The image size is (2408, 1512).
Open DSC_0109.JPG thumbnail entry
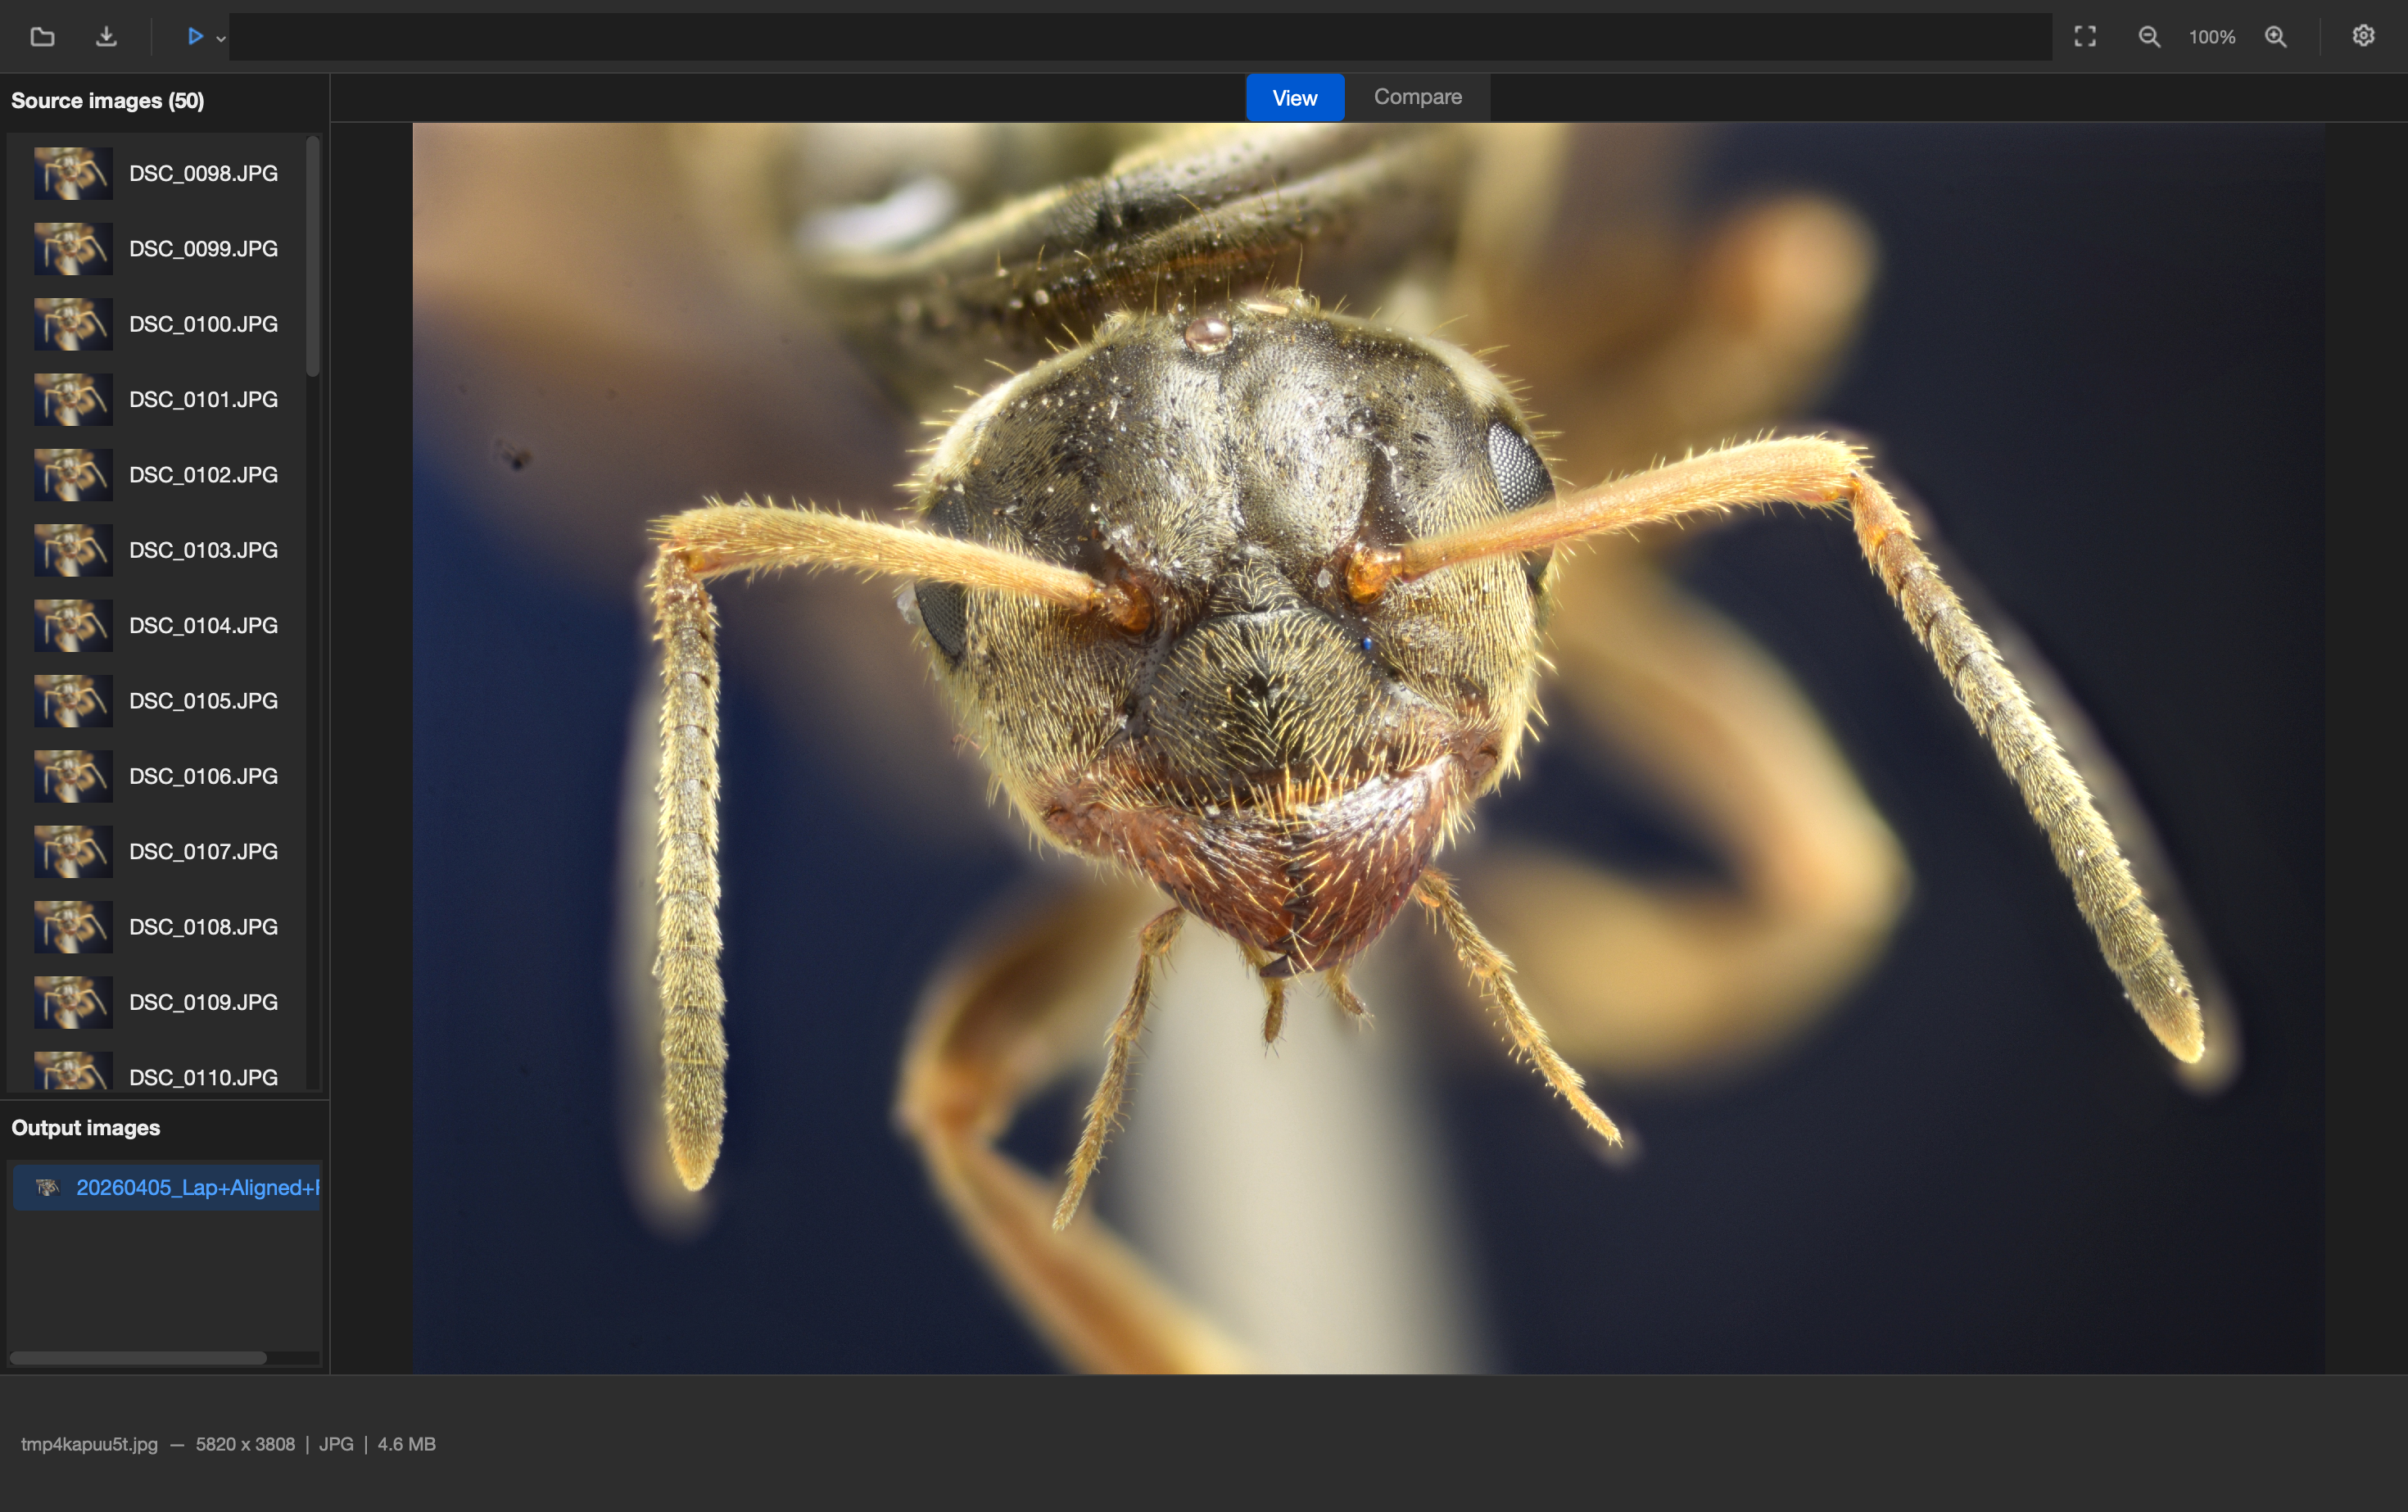[x=157, y=1002]
